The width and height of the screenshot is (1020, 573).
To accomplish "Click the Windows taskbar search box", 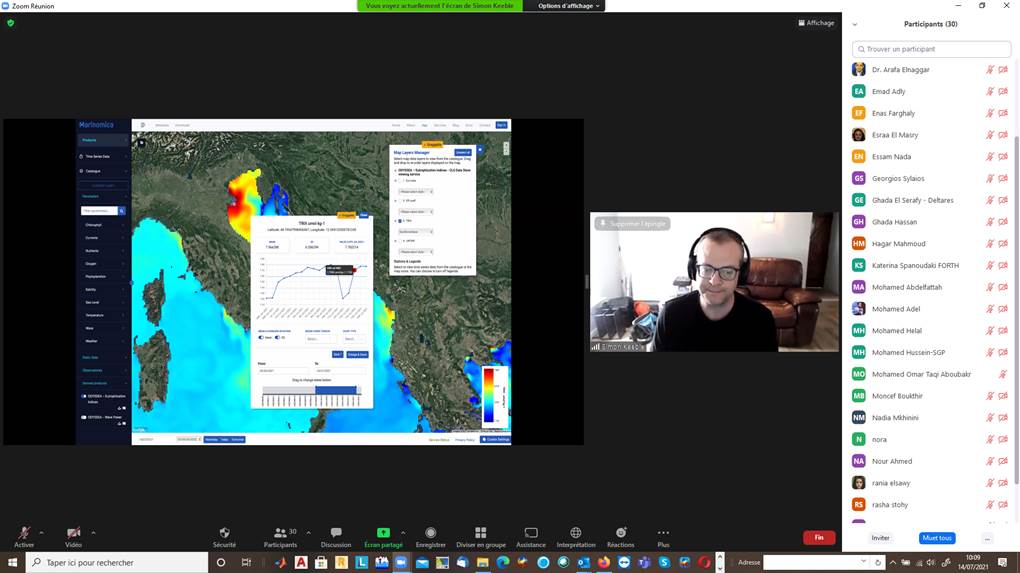I will point(117,563).
